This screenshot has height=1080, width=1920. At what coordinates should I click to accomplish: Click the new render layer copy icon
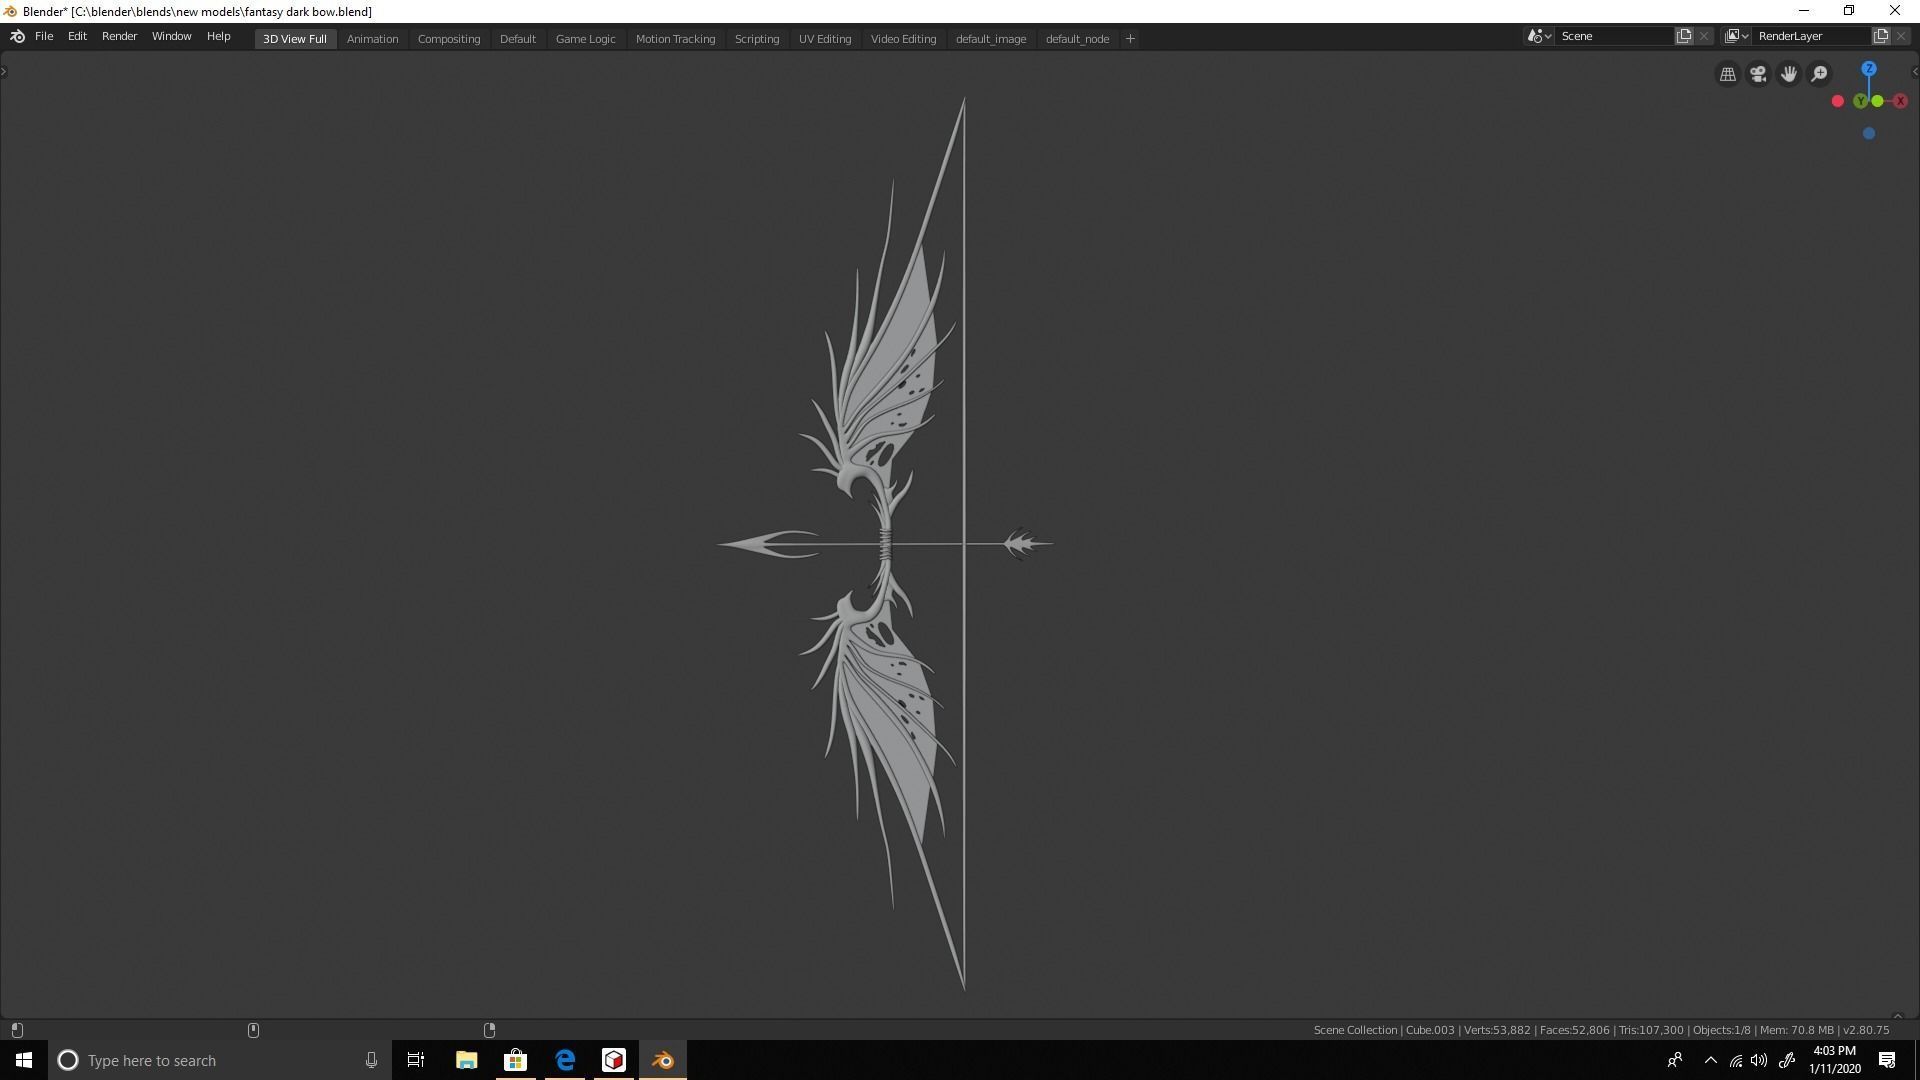click(x=1881, y=36)
